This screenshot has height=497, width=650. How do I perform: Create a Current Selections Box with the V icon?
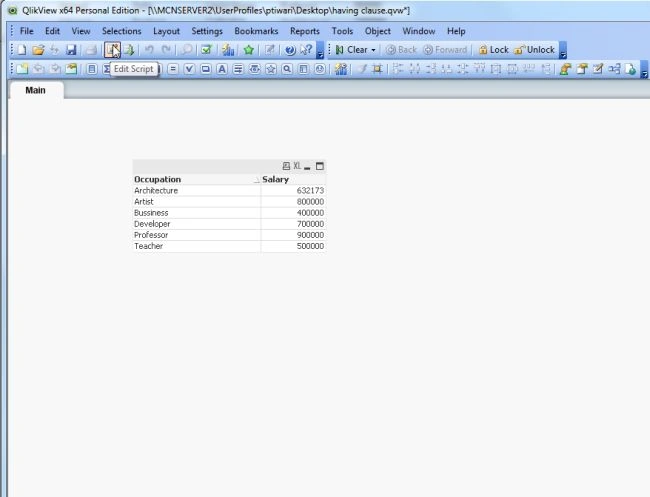click(x=189, y=69)
